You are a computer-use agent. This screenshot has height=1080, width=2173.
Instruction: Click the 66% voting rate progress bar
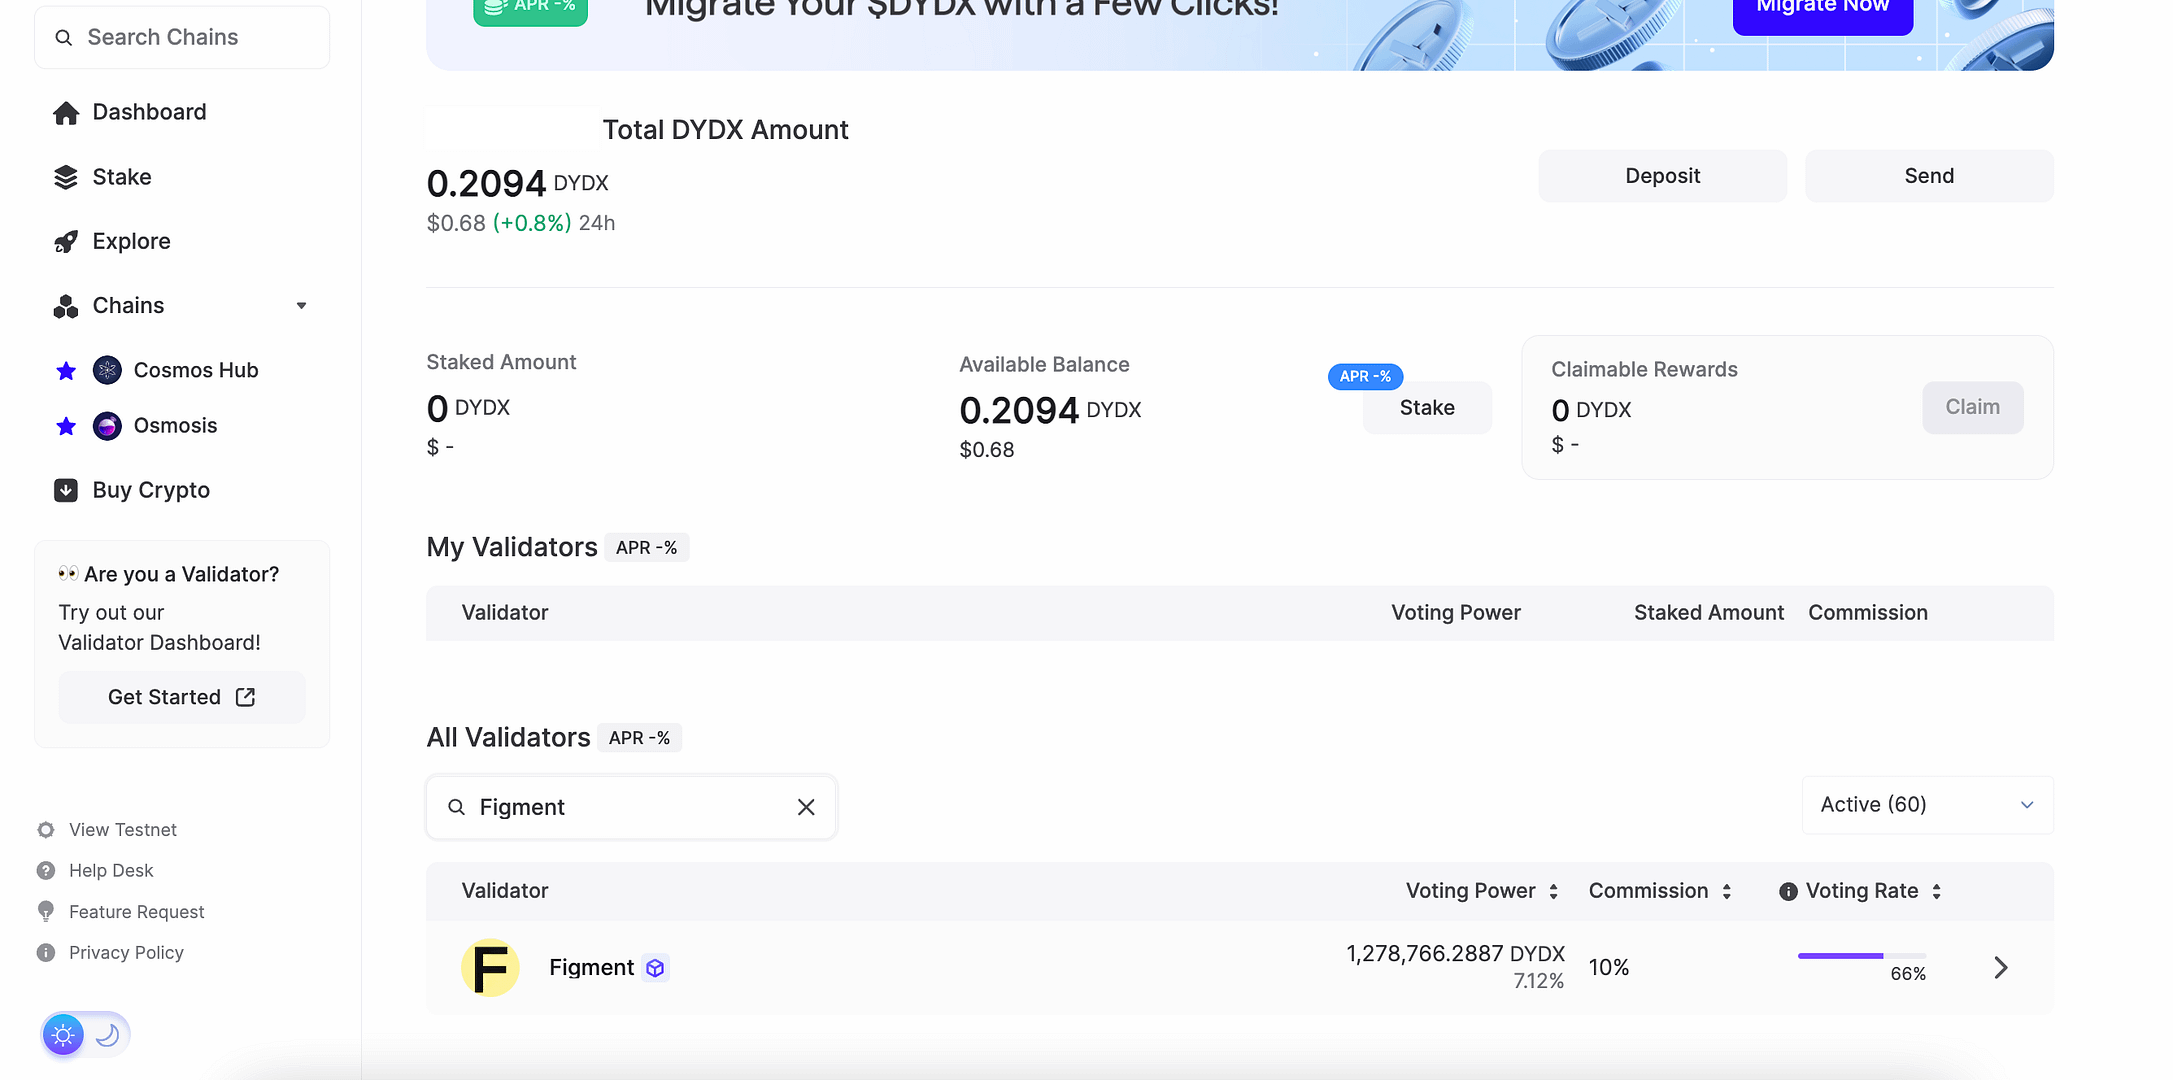coord(1860,956)
